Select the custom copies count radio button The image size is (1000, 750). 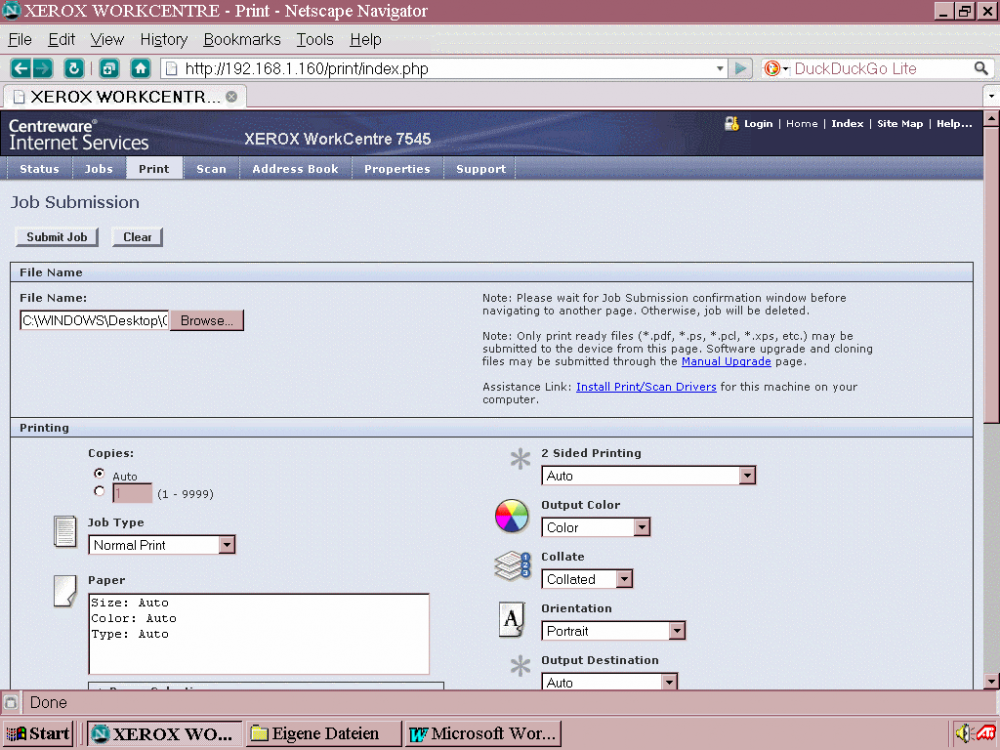point(99,491)
